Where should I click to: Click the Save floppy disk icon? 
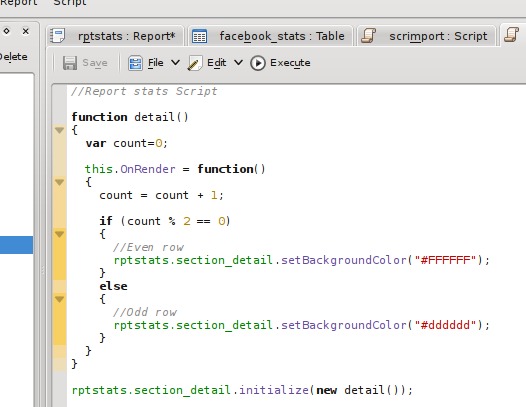coord(70,63)
